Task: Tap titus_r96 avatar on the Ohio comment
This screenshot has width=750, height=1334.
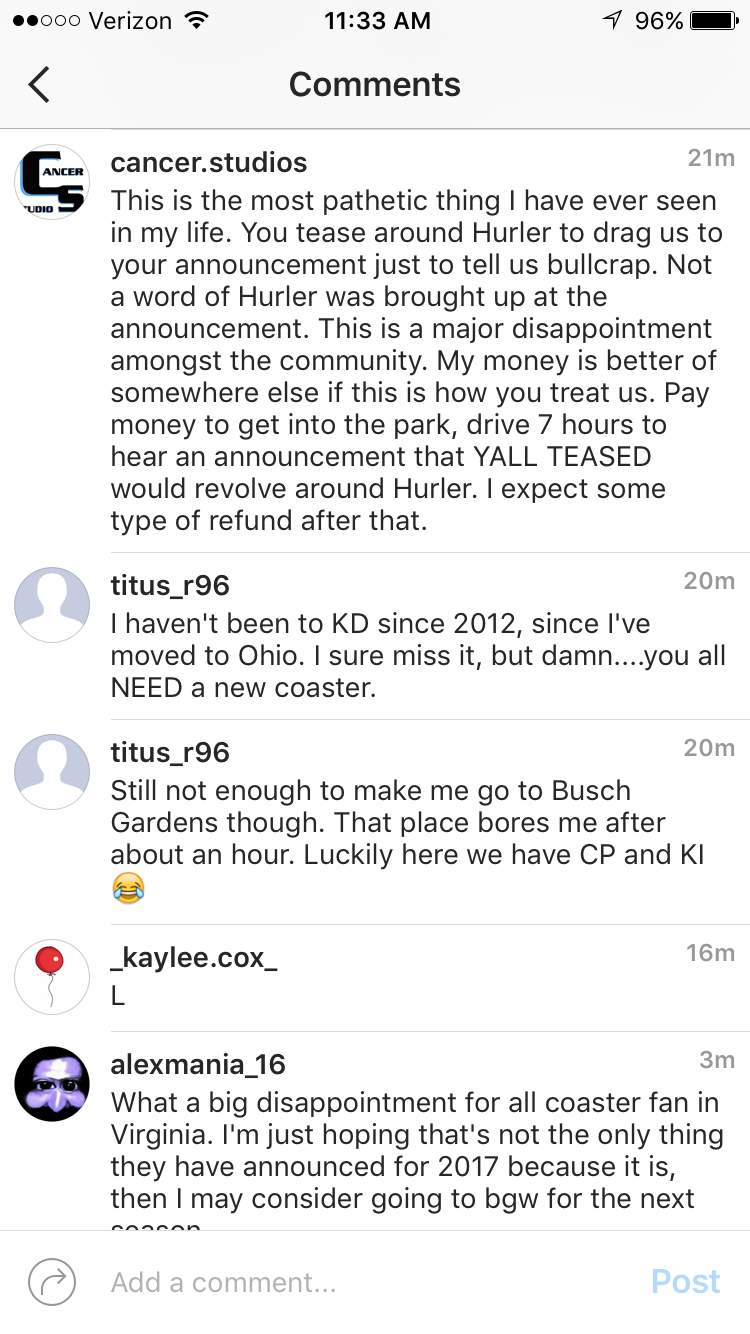Action: click(52, 605)
